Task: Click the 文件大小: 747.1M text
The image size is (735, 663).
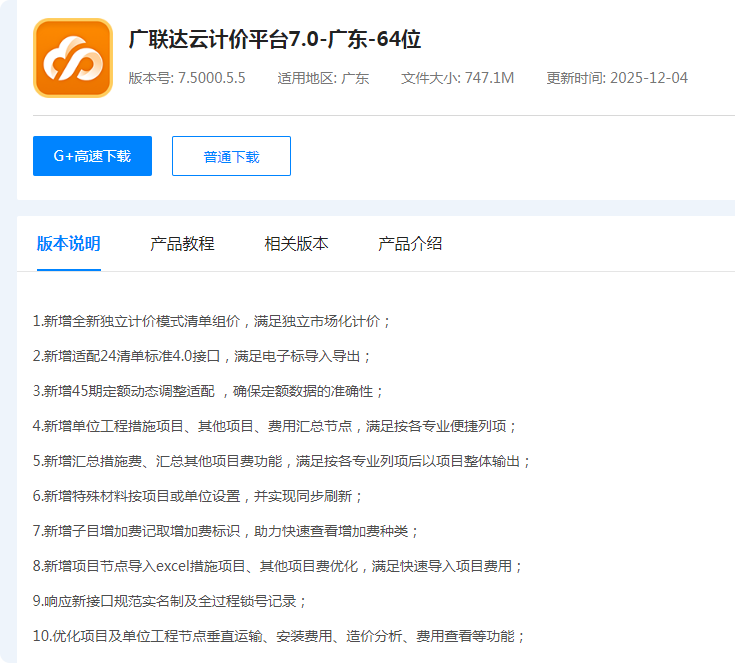Action: (x=458, y=78)
